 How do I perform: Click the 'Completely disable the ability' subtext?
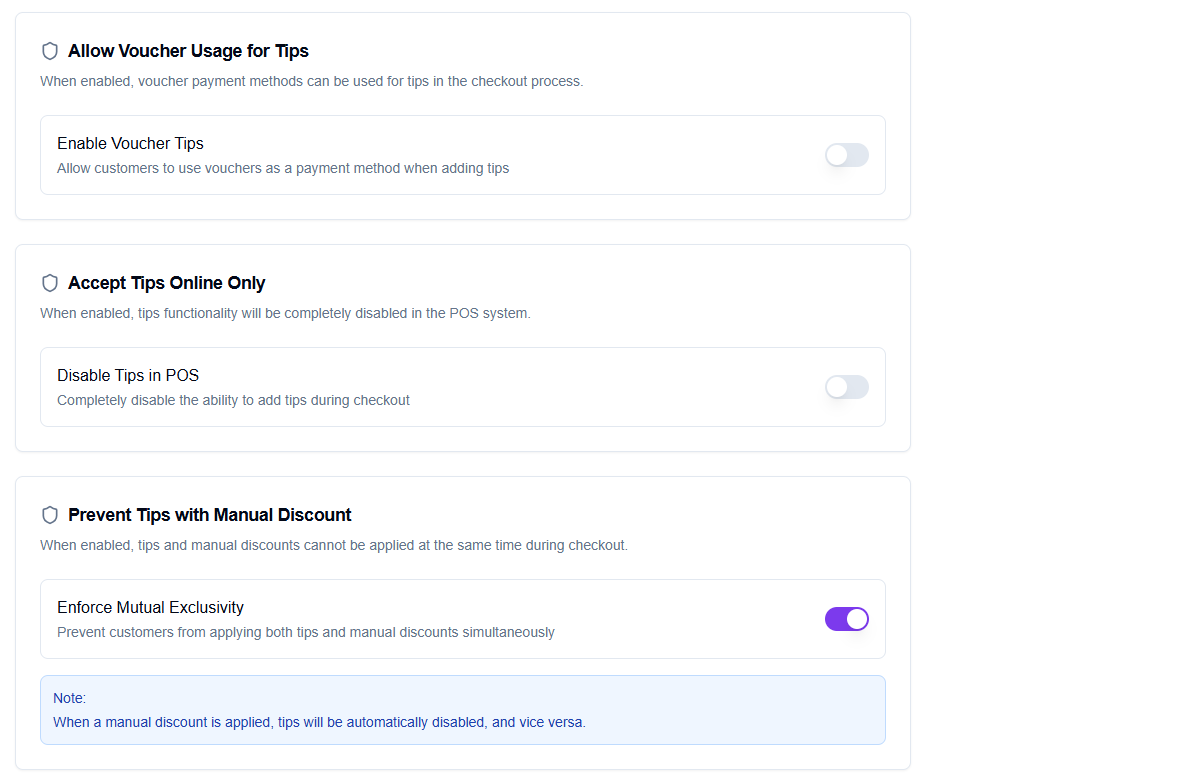click(x=233, y=400)
